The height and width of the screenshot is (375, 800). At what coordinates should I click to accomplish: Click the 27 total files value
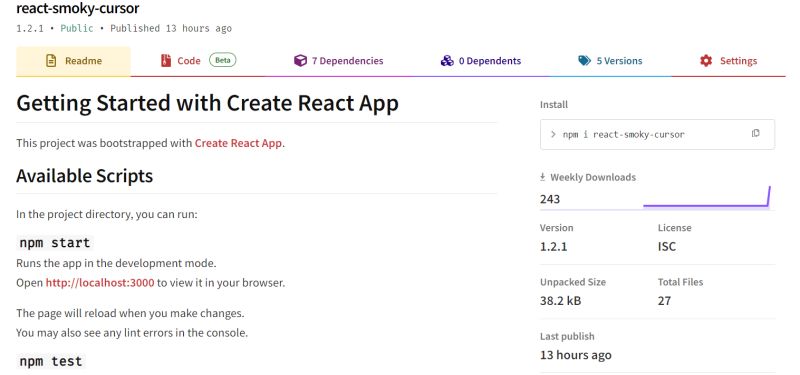click(x=664, y=301)
